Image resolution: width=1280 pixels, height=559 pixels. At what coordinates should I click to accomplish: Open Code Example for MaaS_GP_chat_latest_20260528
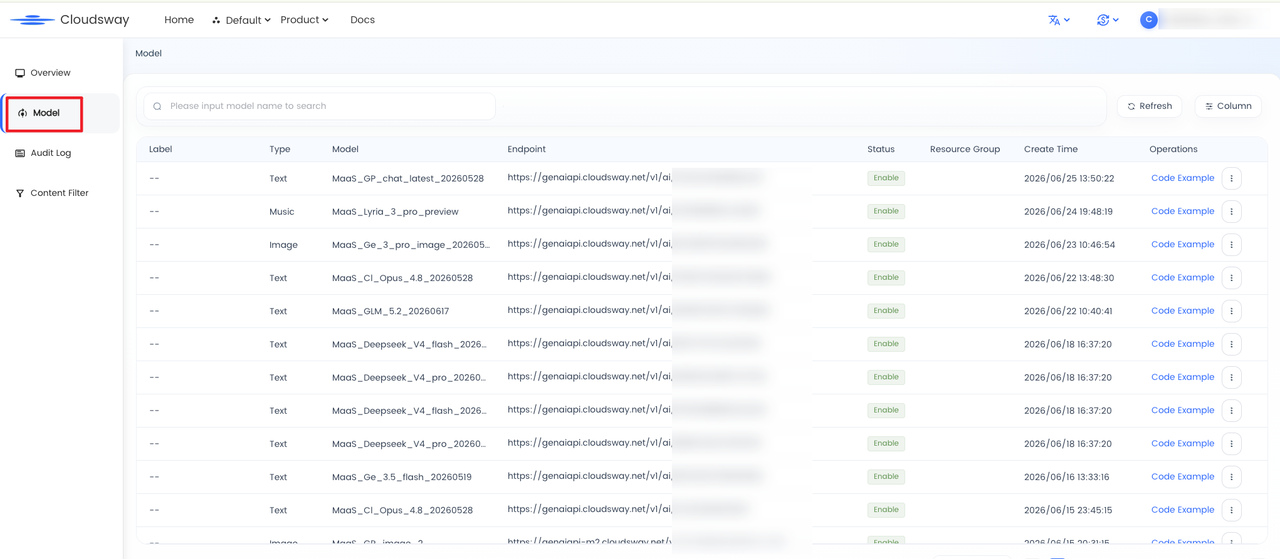(1182, 178)
